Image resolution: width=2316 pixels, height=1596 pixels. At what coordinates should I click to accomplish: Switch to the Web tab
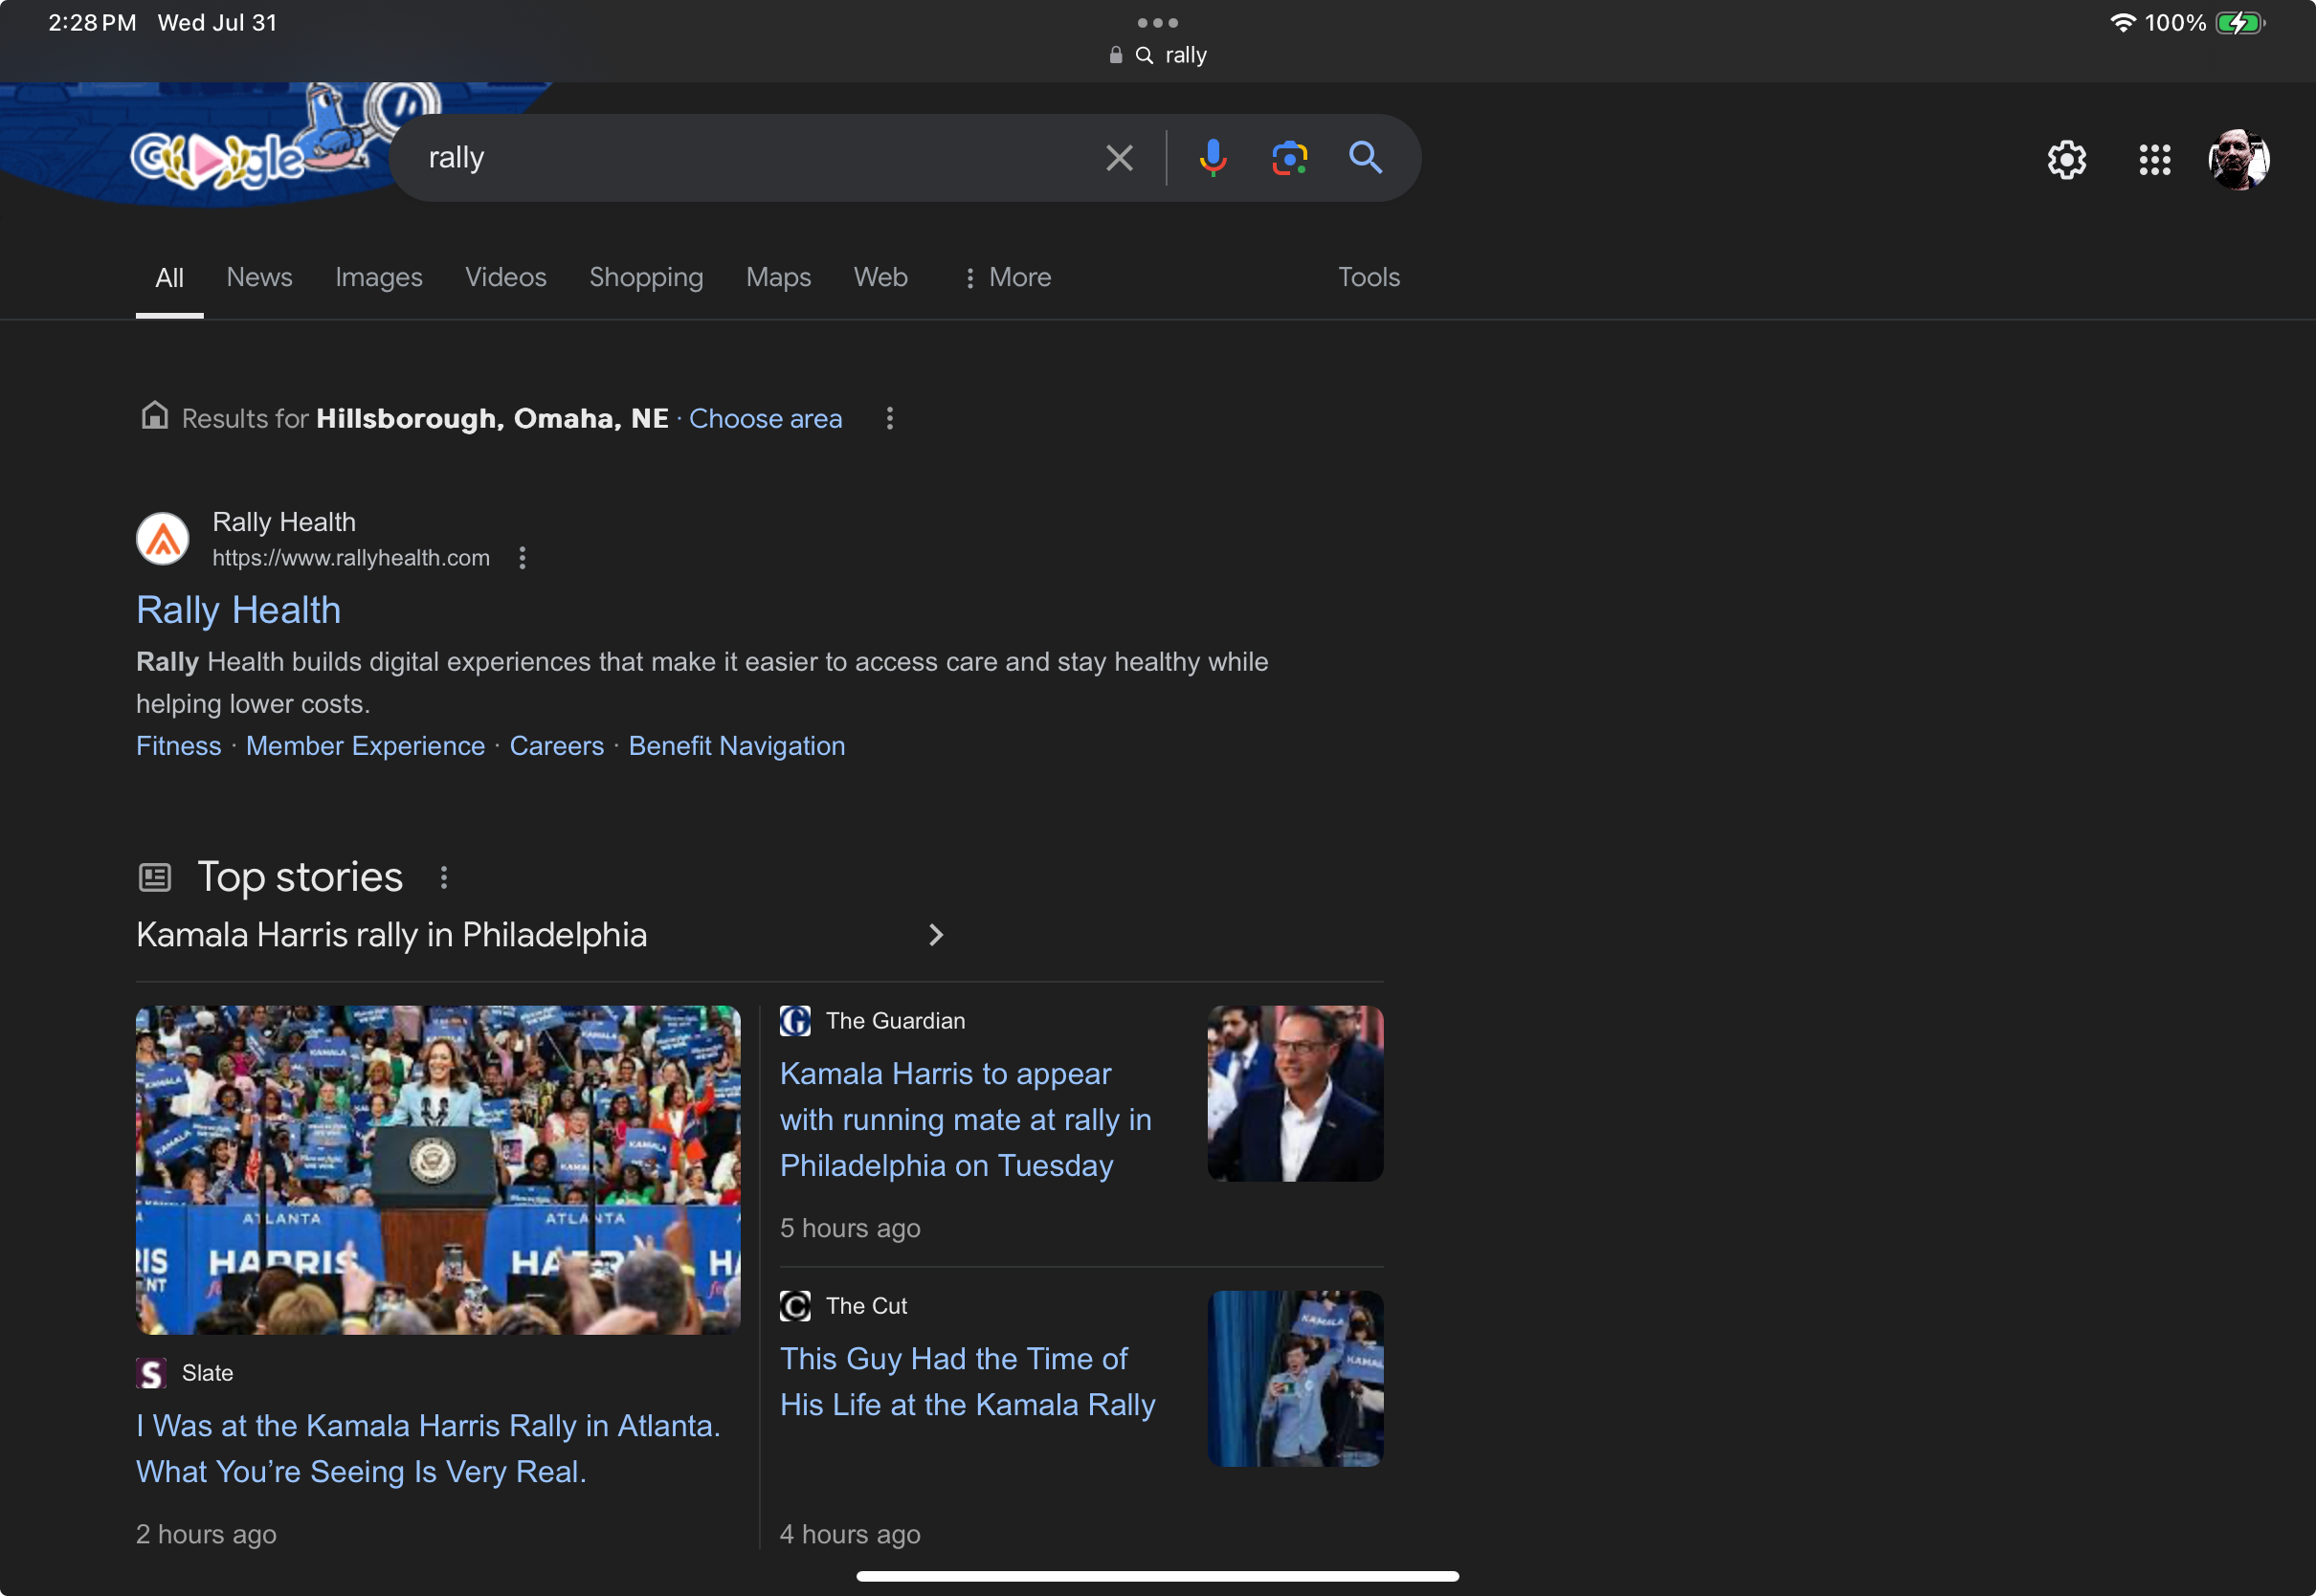click(880, 277)
